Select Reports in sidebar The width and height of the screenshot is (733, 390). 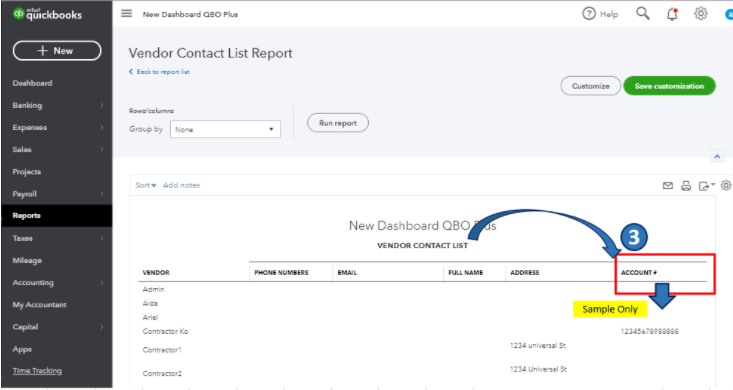coord(57,216)
